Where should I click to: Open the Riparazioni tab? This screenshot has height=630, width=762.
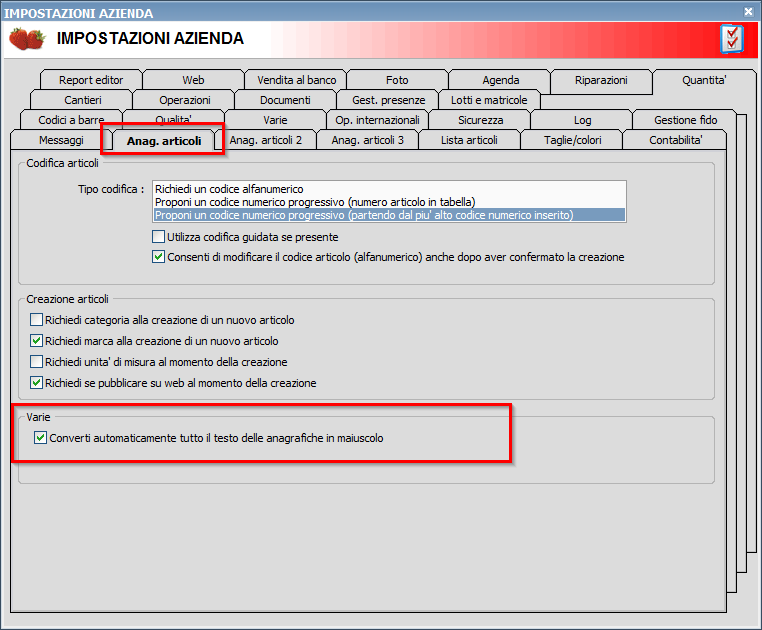point(601,80)
